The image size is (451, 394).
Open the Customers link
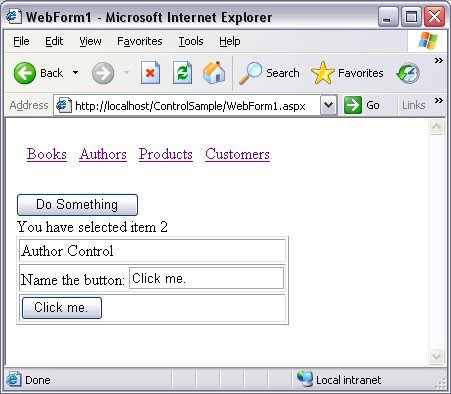coord(237,154)
